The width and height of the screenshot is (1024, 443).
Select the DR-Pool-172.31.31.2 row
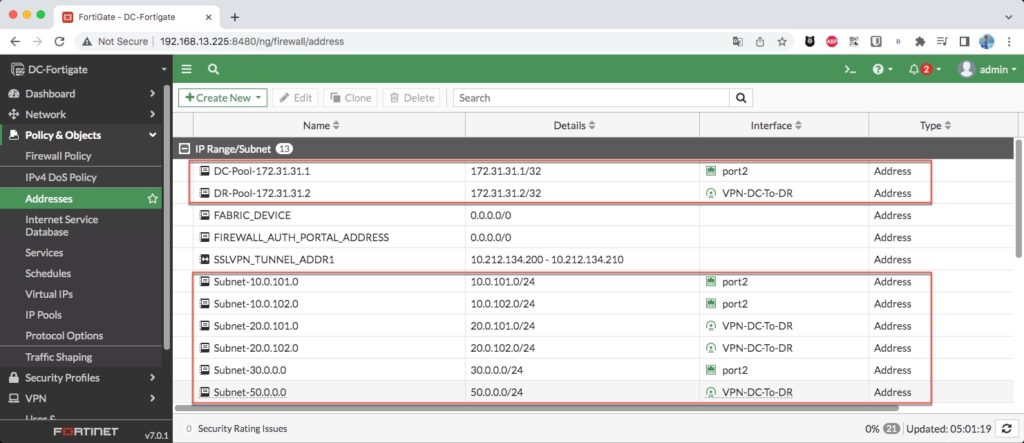(594, 193)
